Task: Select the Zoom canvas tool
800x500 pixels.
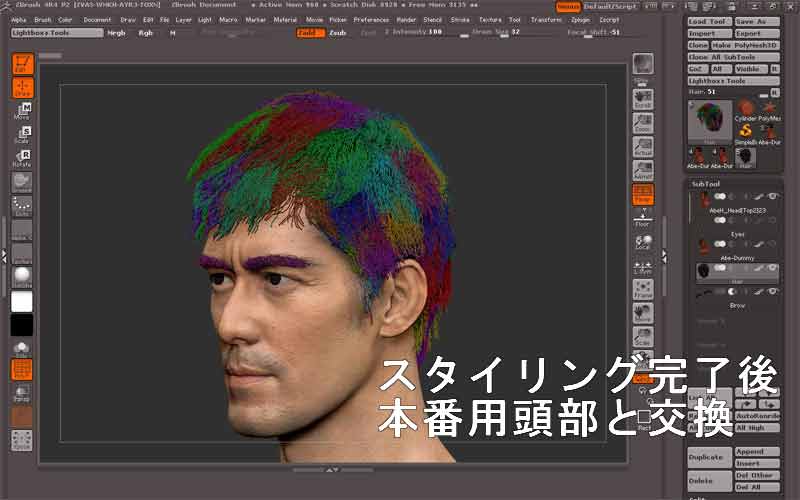Action: click(x=643, y=123)
